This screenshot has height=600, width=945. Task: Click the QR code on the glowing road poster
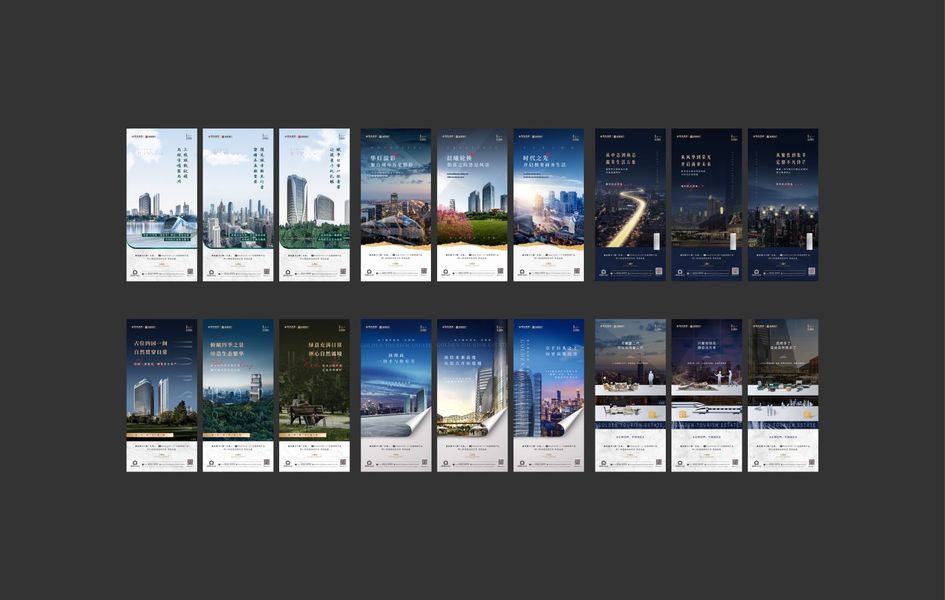[x=659, y=272]
